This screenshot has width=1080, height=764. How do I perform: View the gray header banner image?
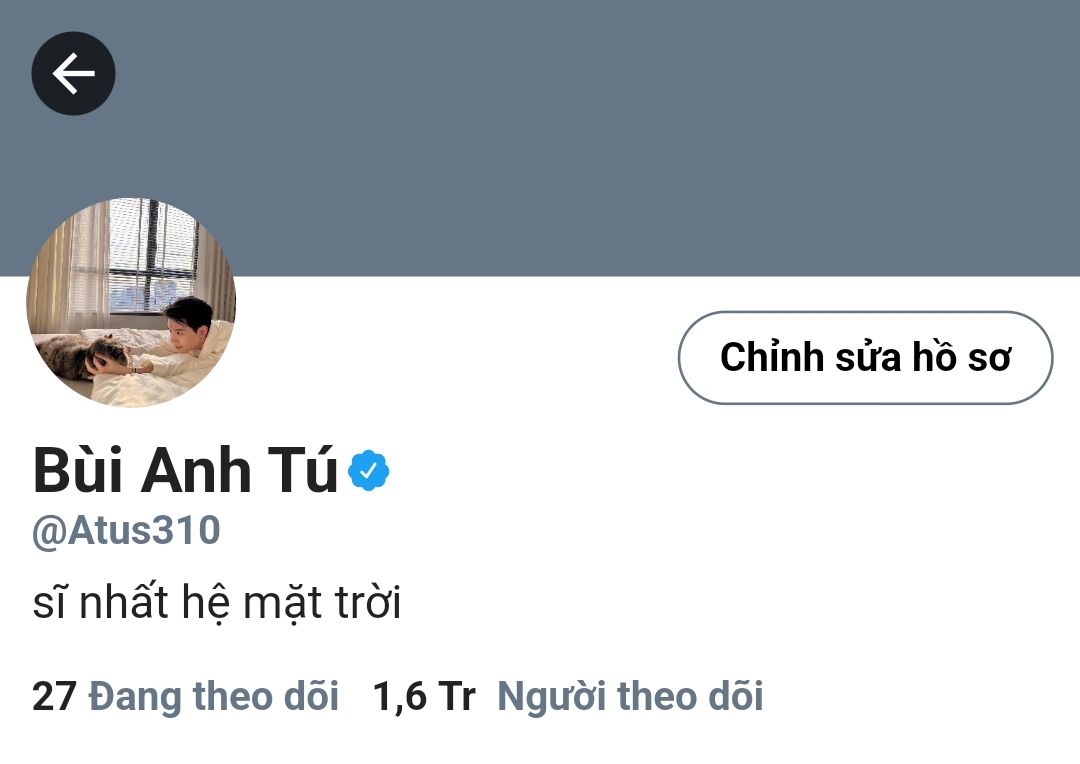coord(540,138)
